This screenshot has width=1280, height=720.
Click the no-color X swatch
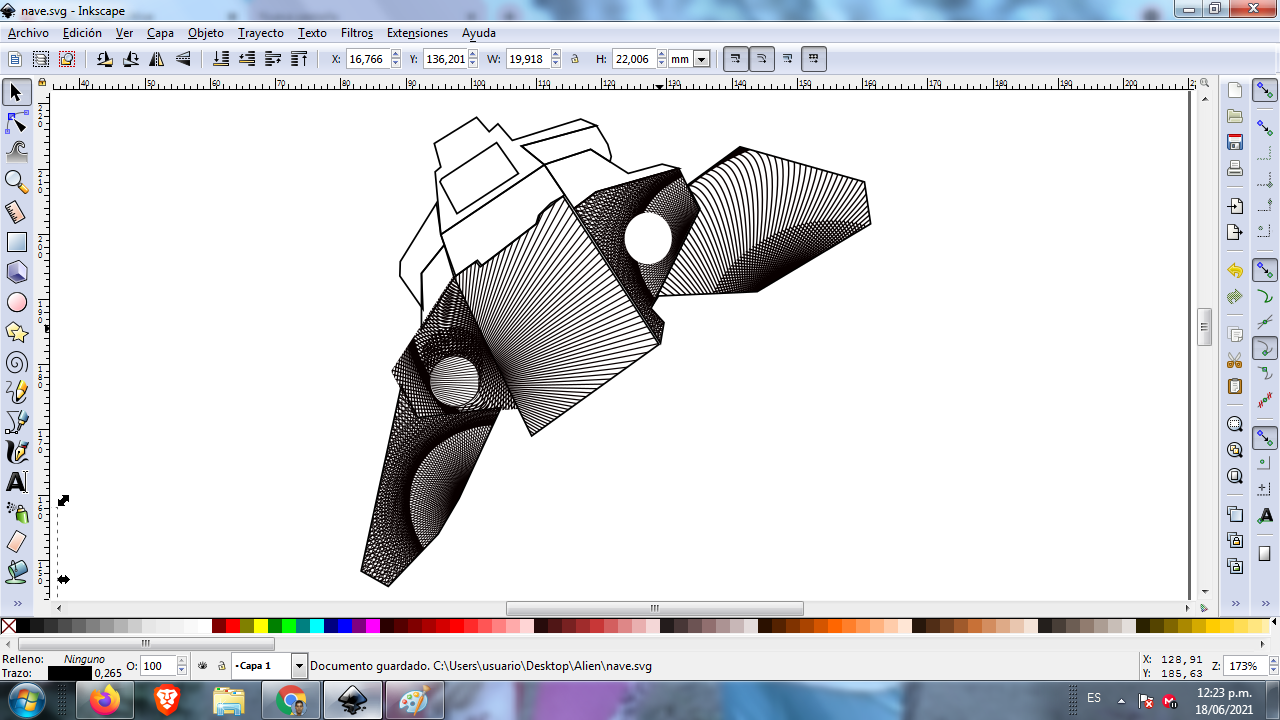tap(8, 626)
